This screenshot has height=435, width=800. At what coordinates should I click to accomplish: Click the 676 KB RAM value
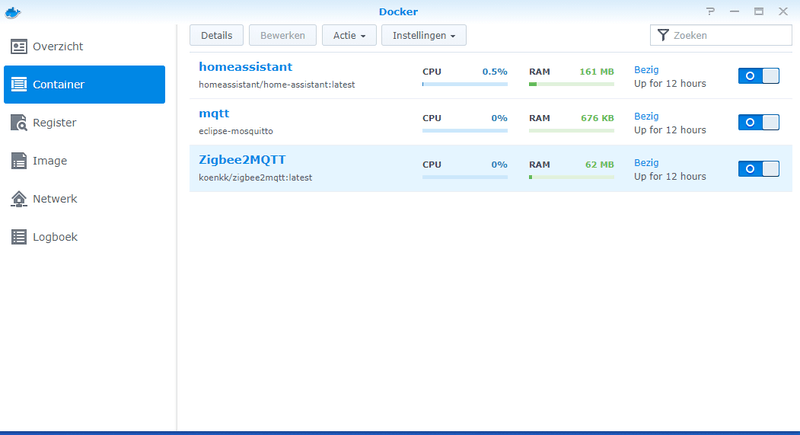[597, 118]
